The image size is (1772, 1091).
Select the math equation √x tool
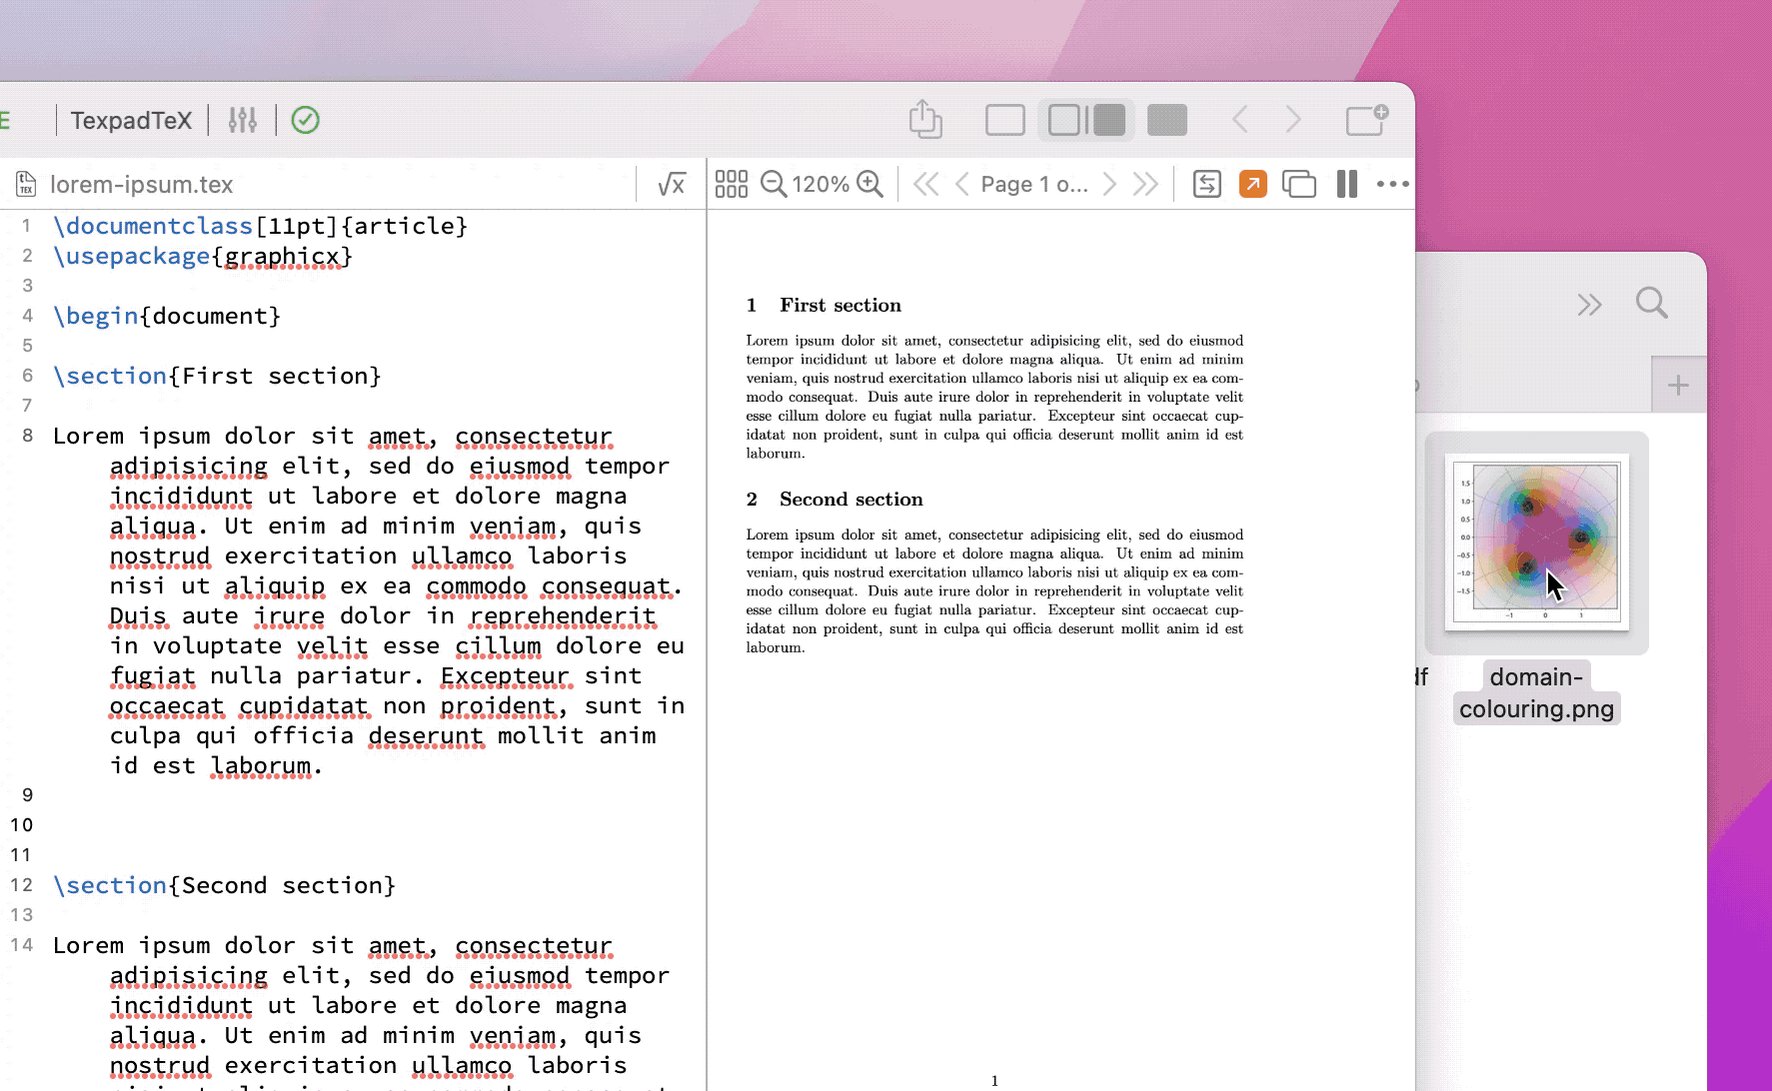coord(670,184)
